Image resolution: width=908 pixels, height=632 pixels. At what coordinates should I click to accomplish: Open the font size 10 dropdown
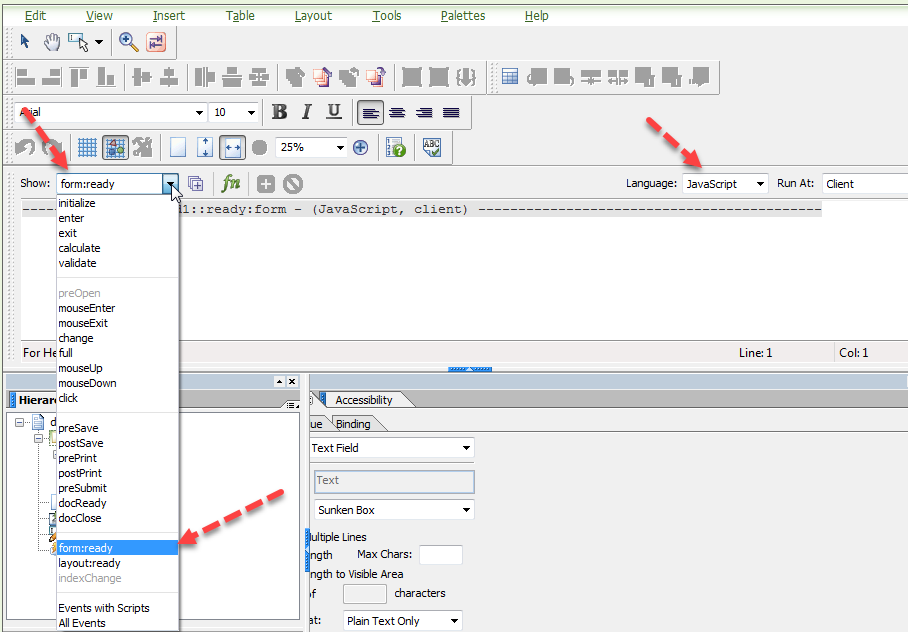pos(251,112)
